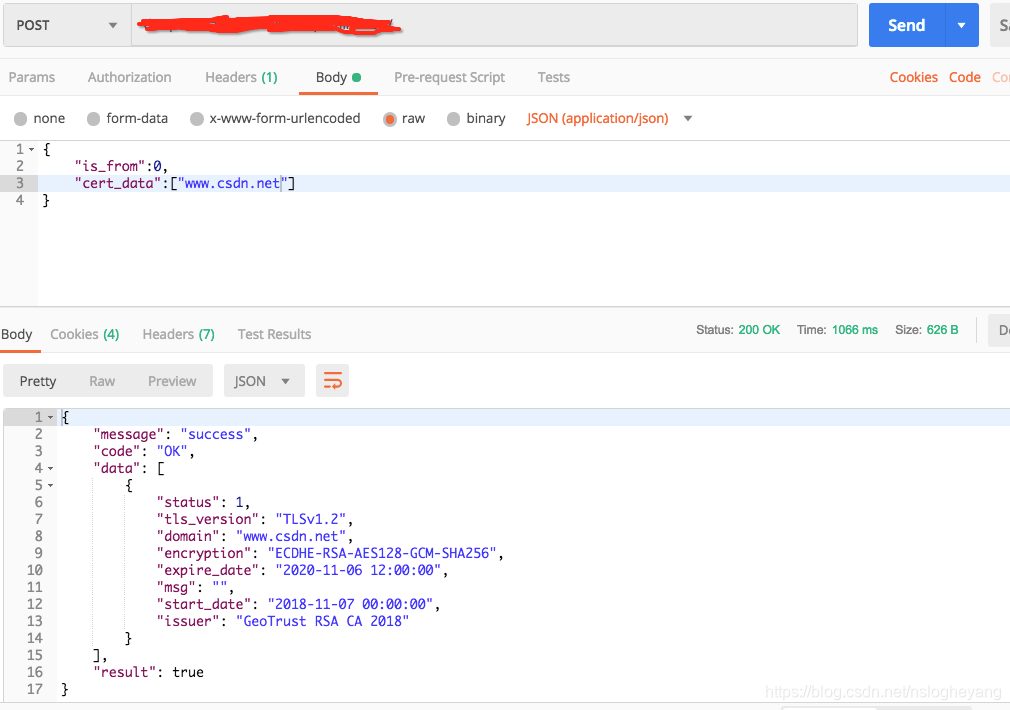The height and width of the screenshot is (710, 1010).
Task: Click the "result": true response line
Action: (148, 672)
